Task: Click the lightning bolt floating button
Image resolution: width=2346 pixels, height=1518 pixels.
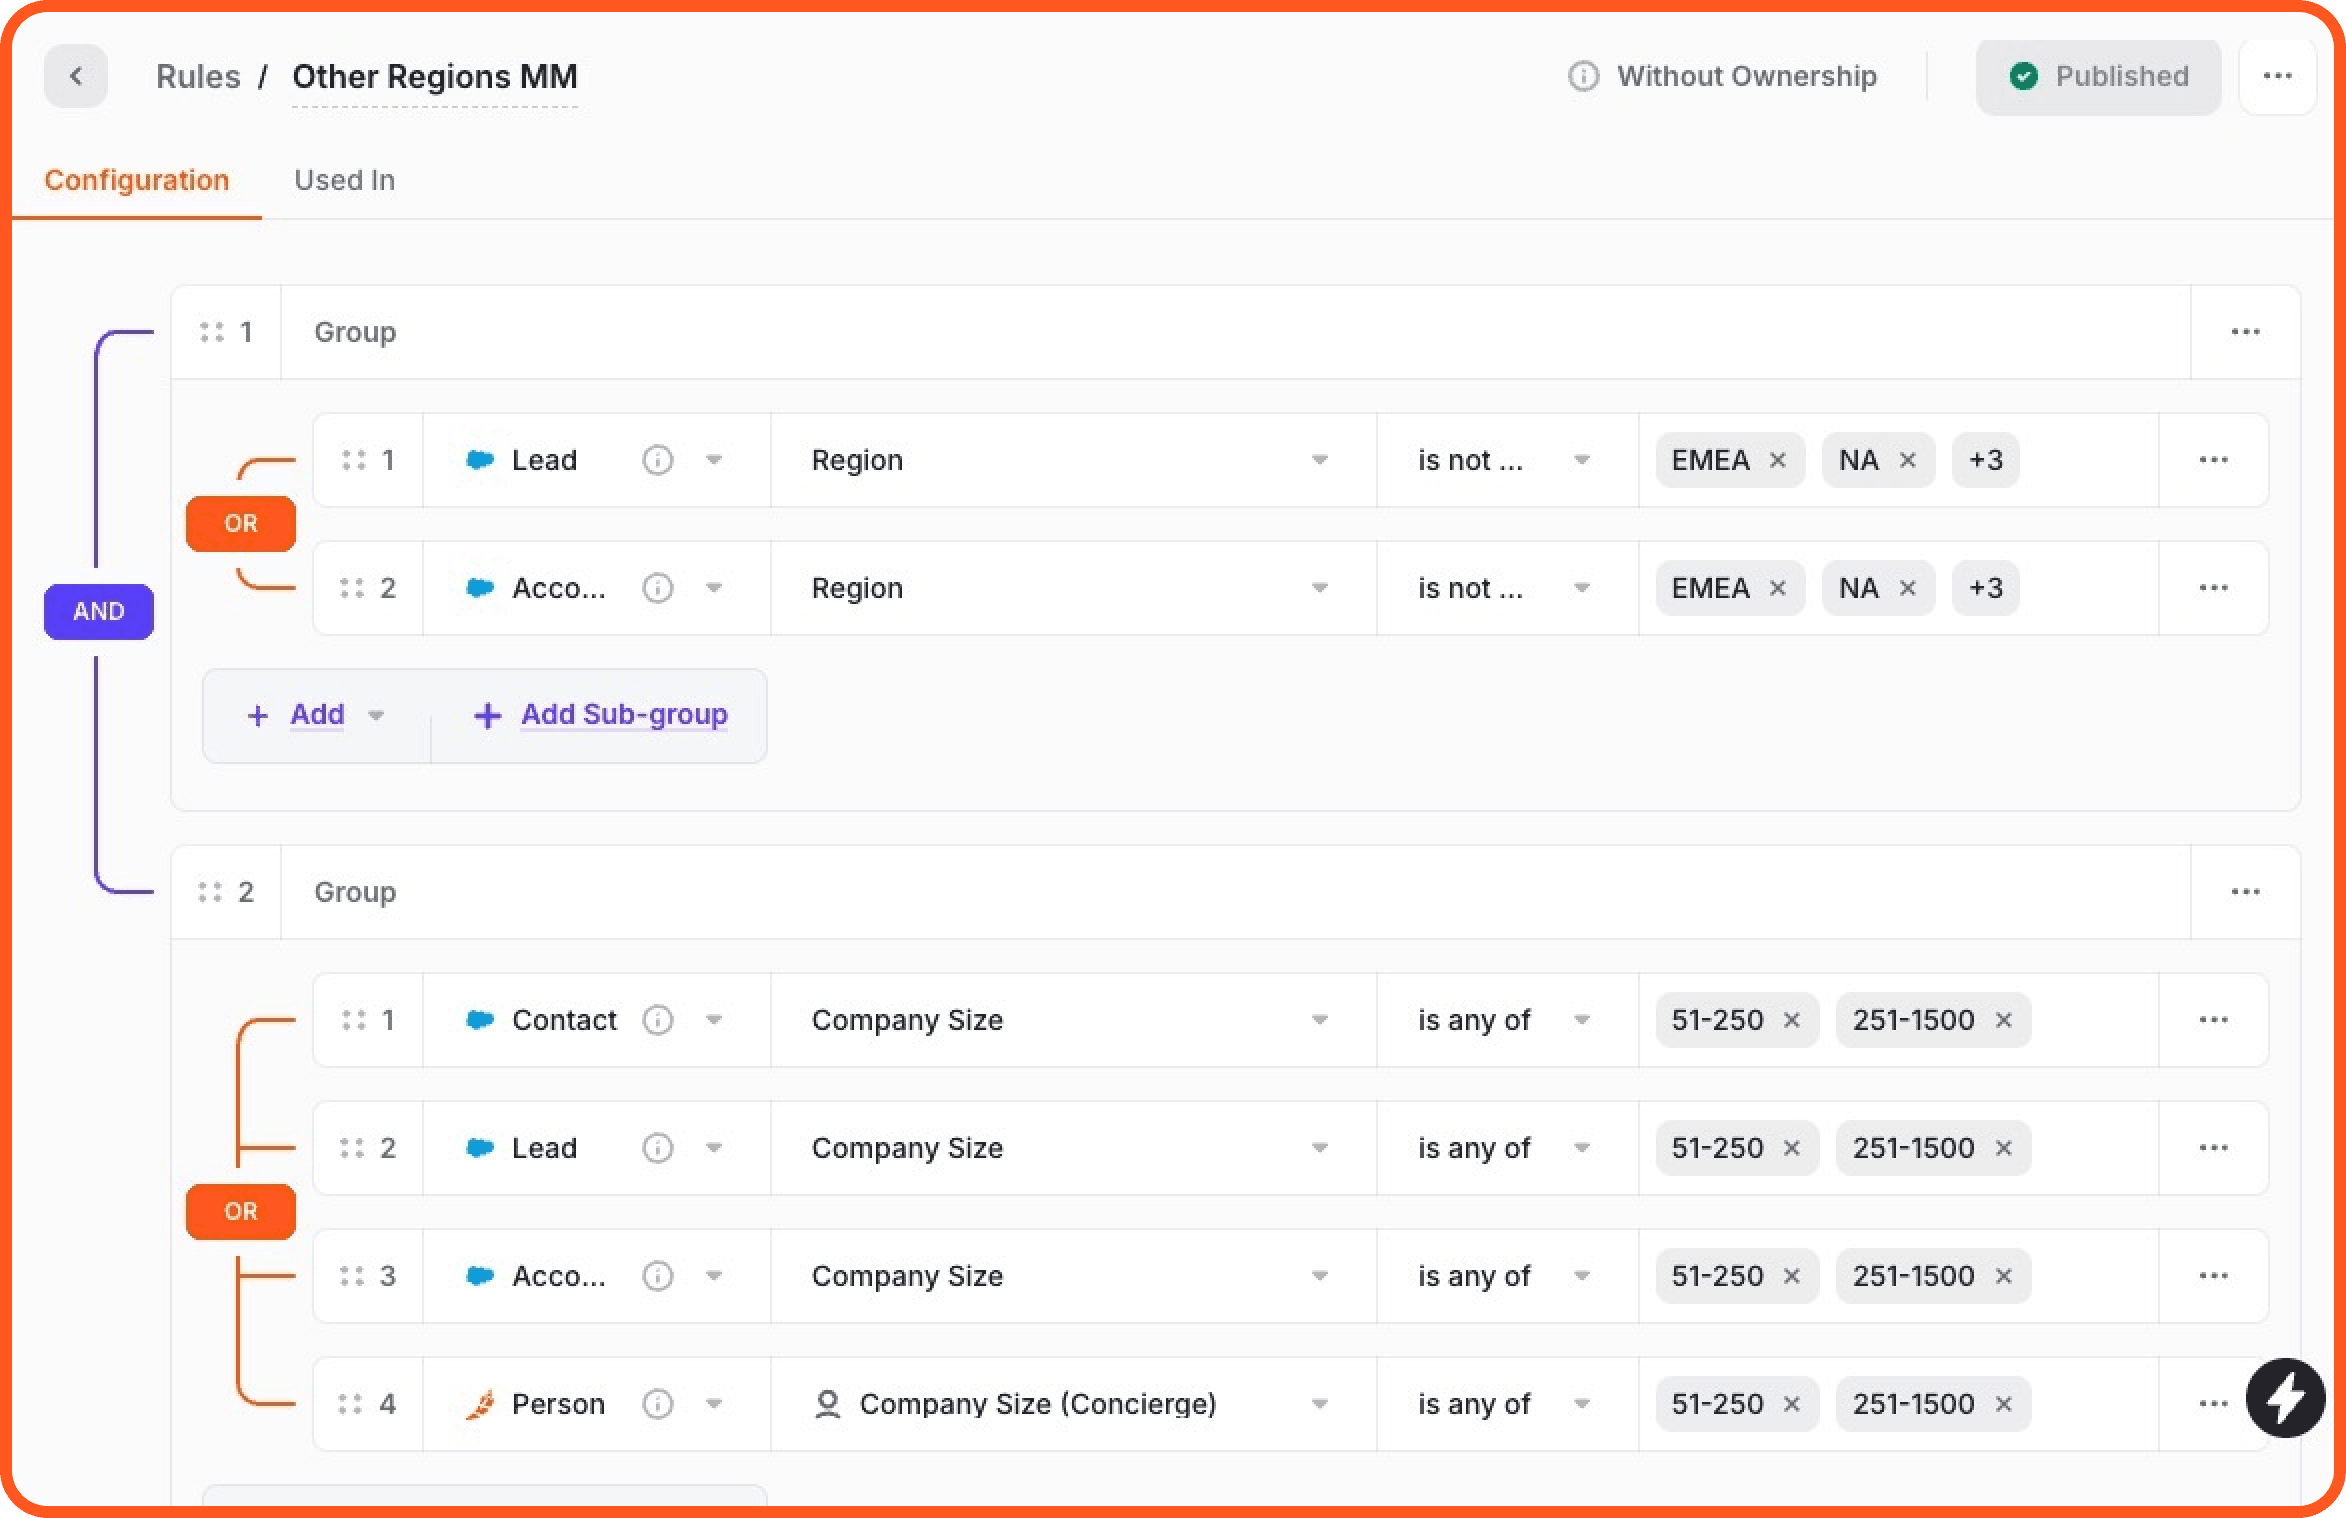Action: (2286, 1398)
